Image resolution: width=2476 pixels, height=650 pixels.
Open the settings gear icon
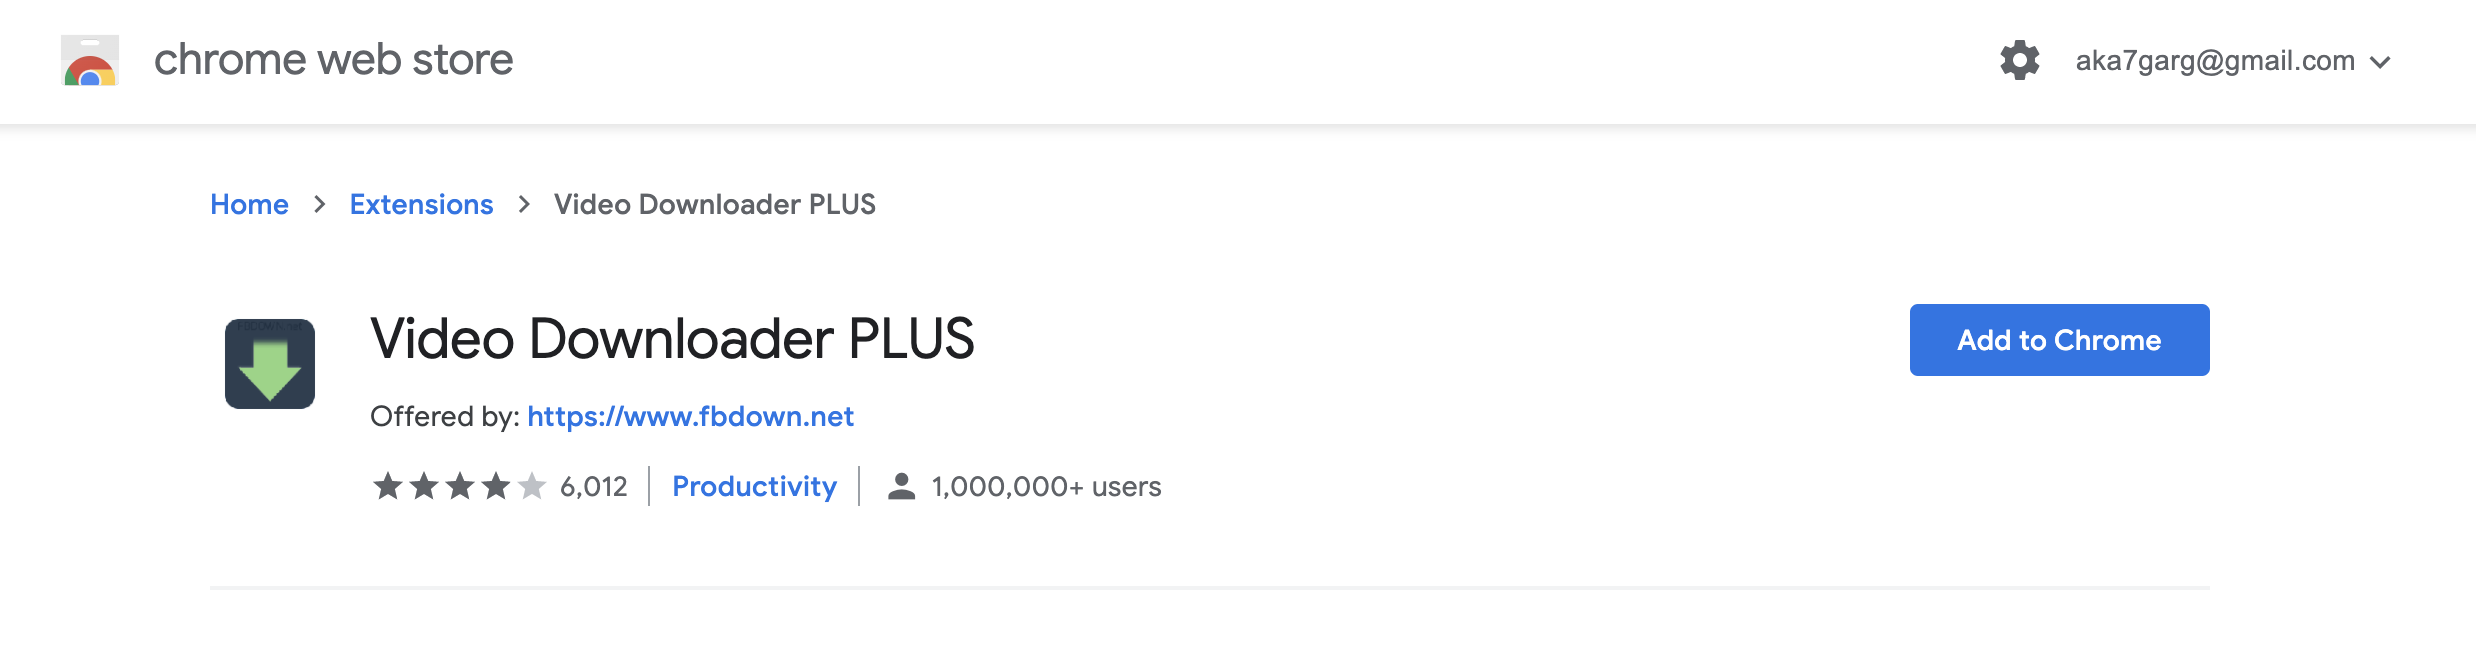[2019, 60]
